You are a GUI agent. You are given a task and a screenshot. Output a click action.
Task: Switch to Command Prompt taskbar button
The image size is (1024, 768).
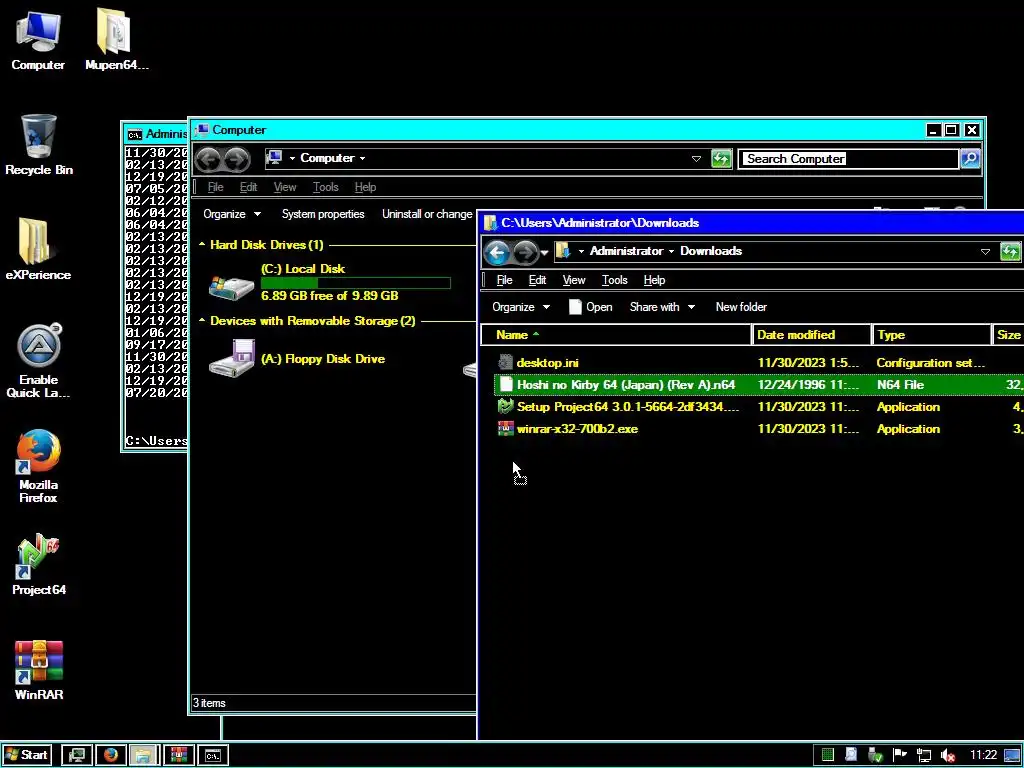point(213,755)
